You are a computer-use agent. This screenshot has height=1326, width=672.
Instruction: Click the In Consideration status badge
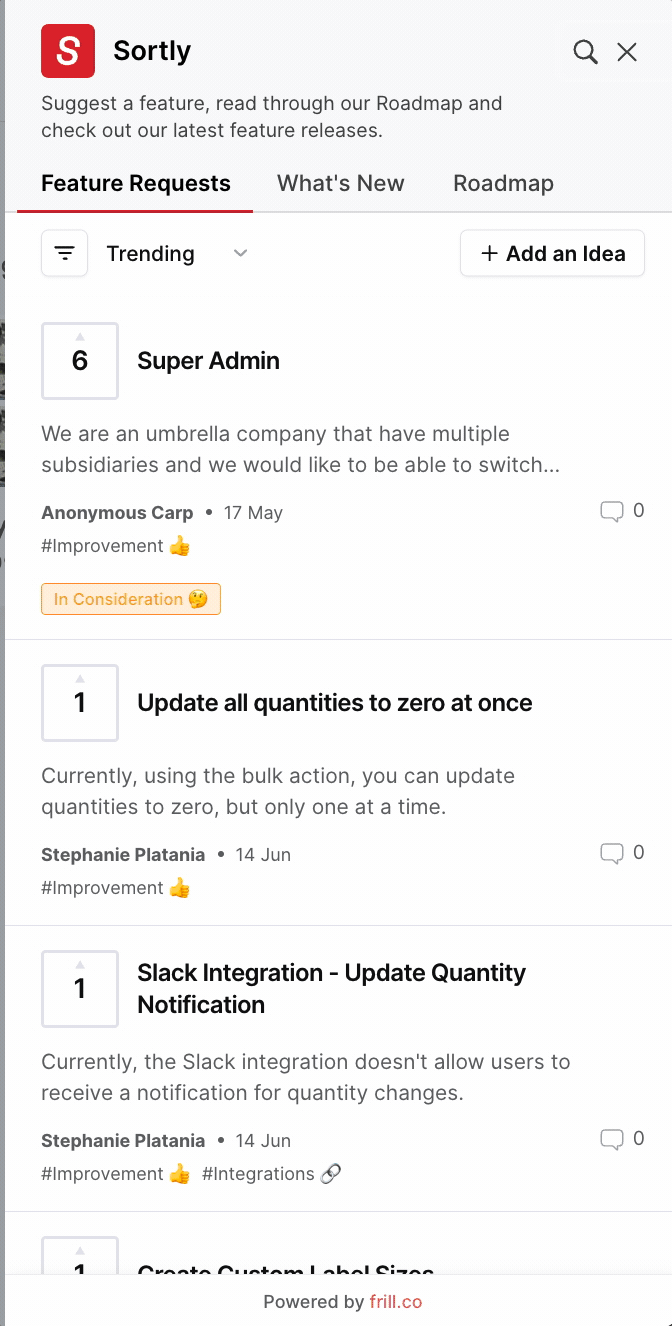[131, 599]
